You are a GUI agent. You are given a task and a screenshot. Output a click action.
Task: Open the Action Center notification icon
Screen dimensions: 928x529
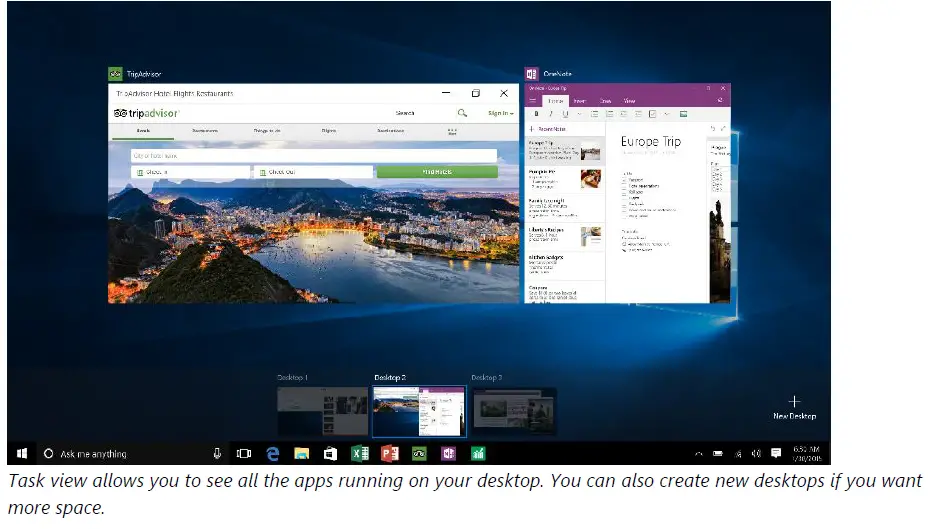coord(776,454)
